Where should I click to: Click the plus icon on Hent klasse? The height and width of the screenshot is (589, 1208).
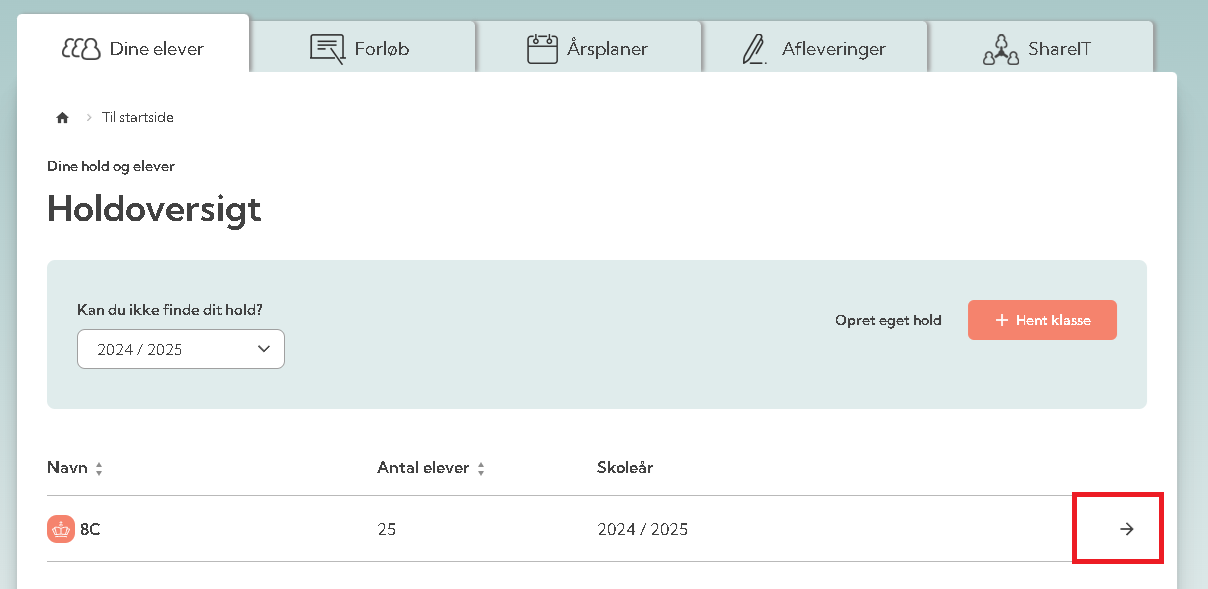(x=1001, y=321)
